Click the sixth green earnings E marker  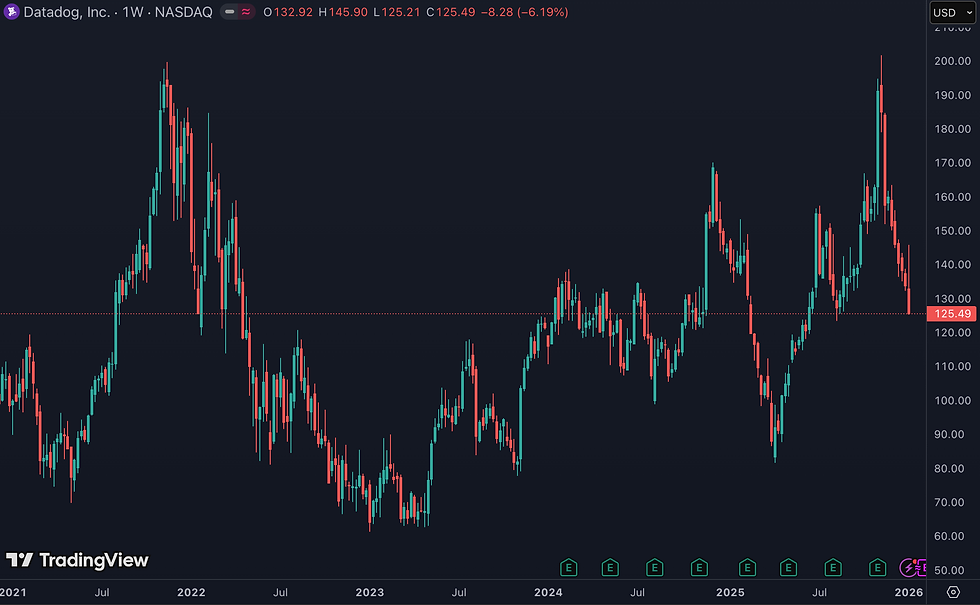(x=788, y=568)
